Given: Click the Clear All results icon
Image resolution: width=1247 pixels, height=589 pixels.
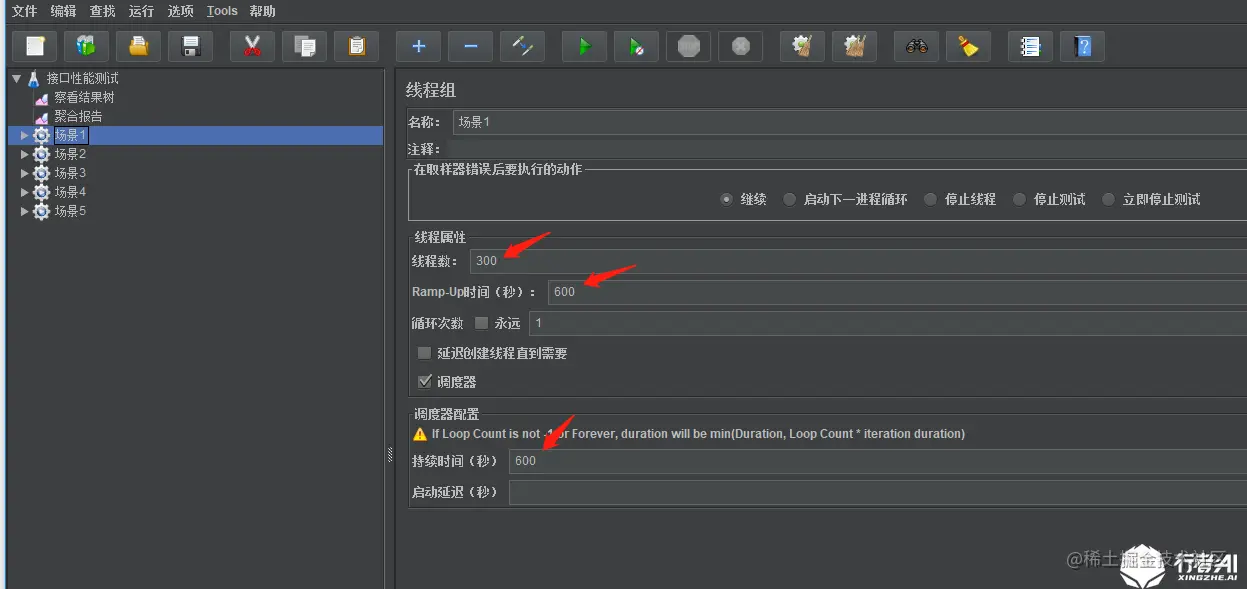Looking at the screenshot, I should pos(854,46).
